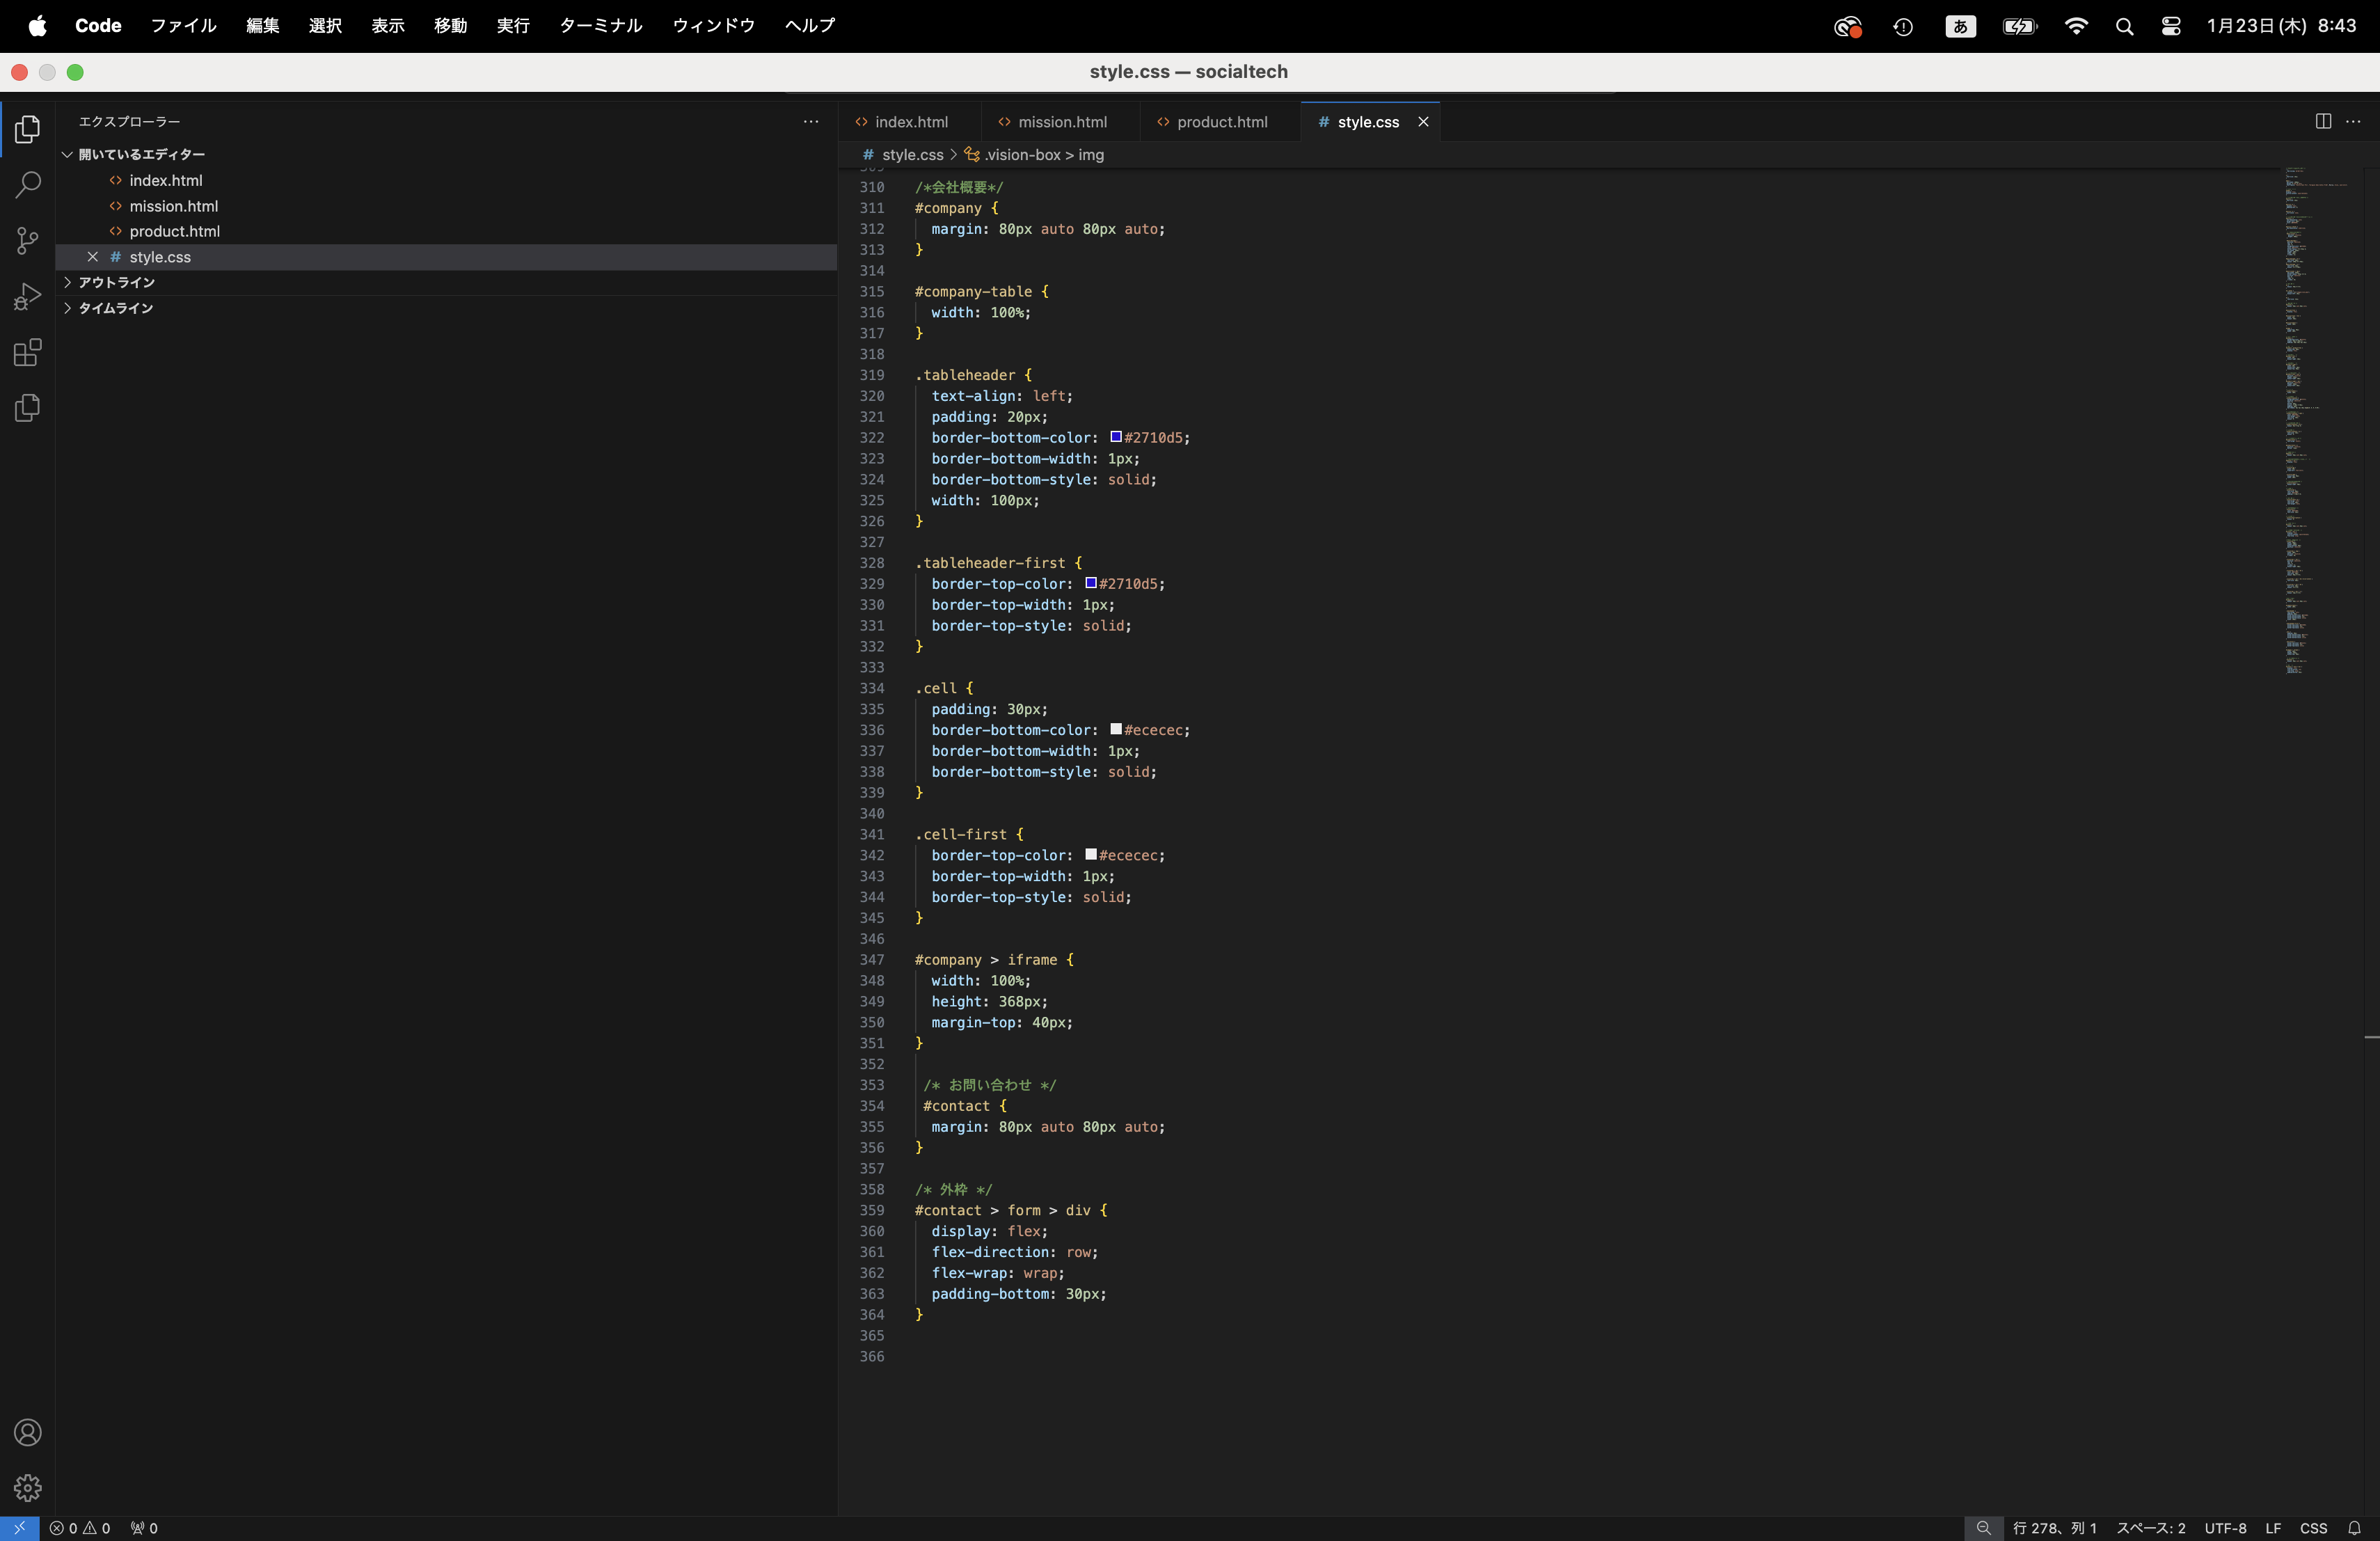The image size is (2380, 1541).
Task: Collapse the open editors section
Action: pos(67,154)
